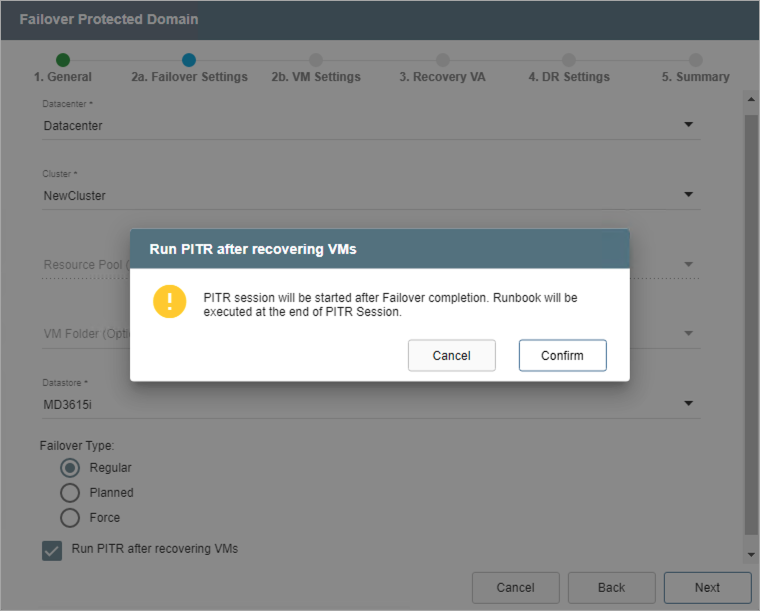This screenshot has height=611, width=760.
Task: Toggle Run PITR after recovering VMs checkbox
Action: [x=52, y=550]
